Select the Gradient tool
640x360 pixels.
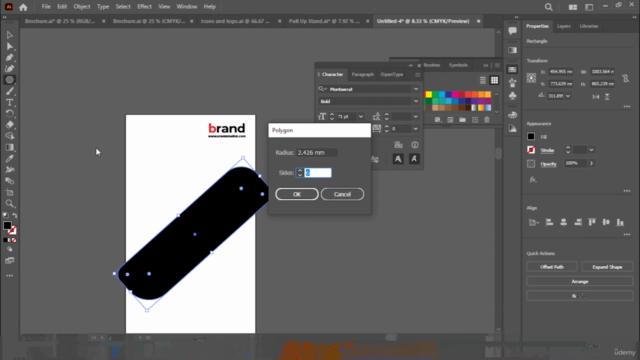pyautogui.click(x=9, y=147)
